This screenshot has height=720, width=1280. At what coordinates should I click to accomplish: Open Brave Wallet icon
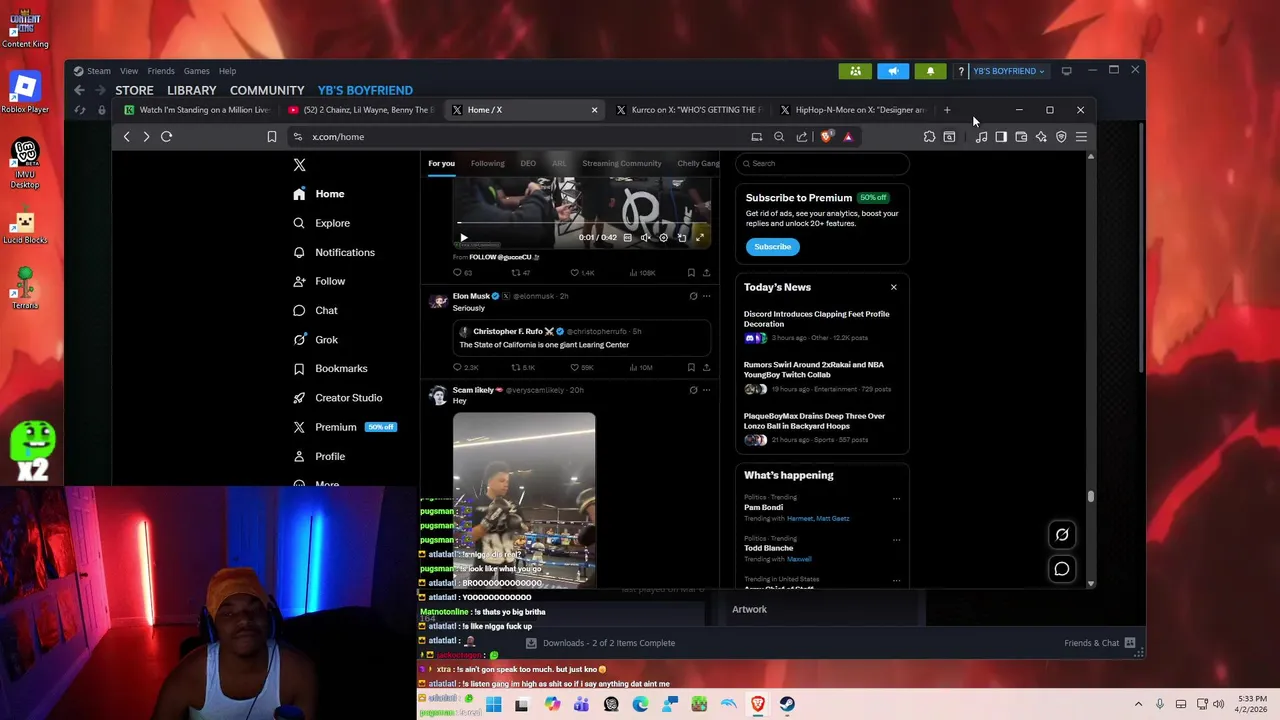point(1021,137)
